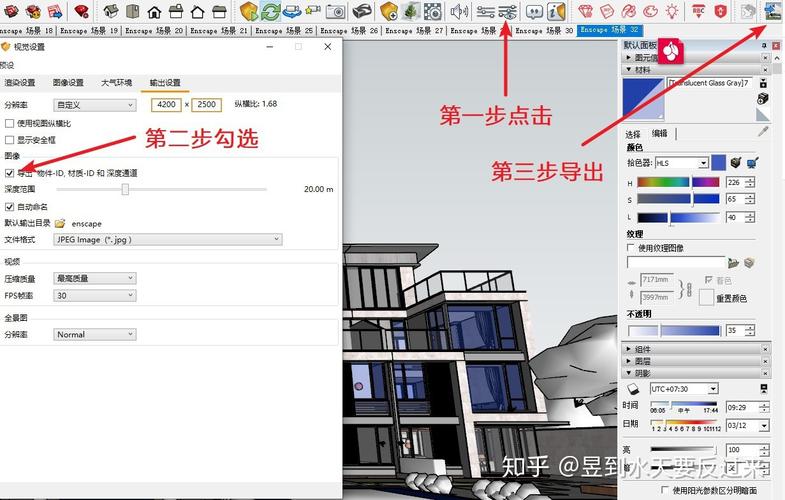Switch to the 选择 materials tab
Screen dimensions: 785x500
tap(633, 134)
